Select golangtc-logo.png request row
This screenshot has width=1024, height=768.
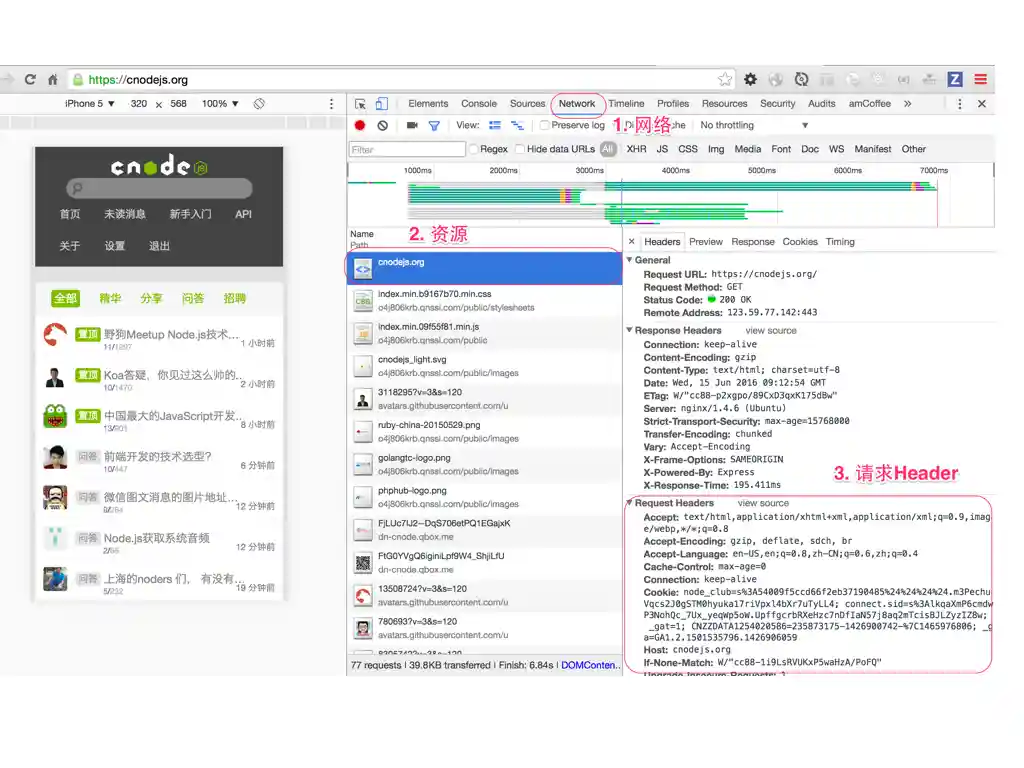pos(485,464)
